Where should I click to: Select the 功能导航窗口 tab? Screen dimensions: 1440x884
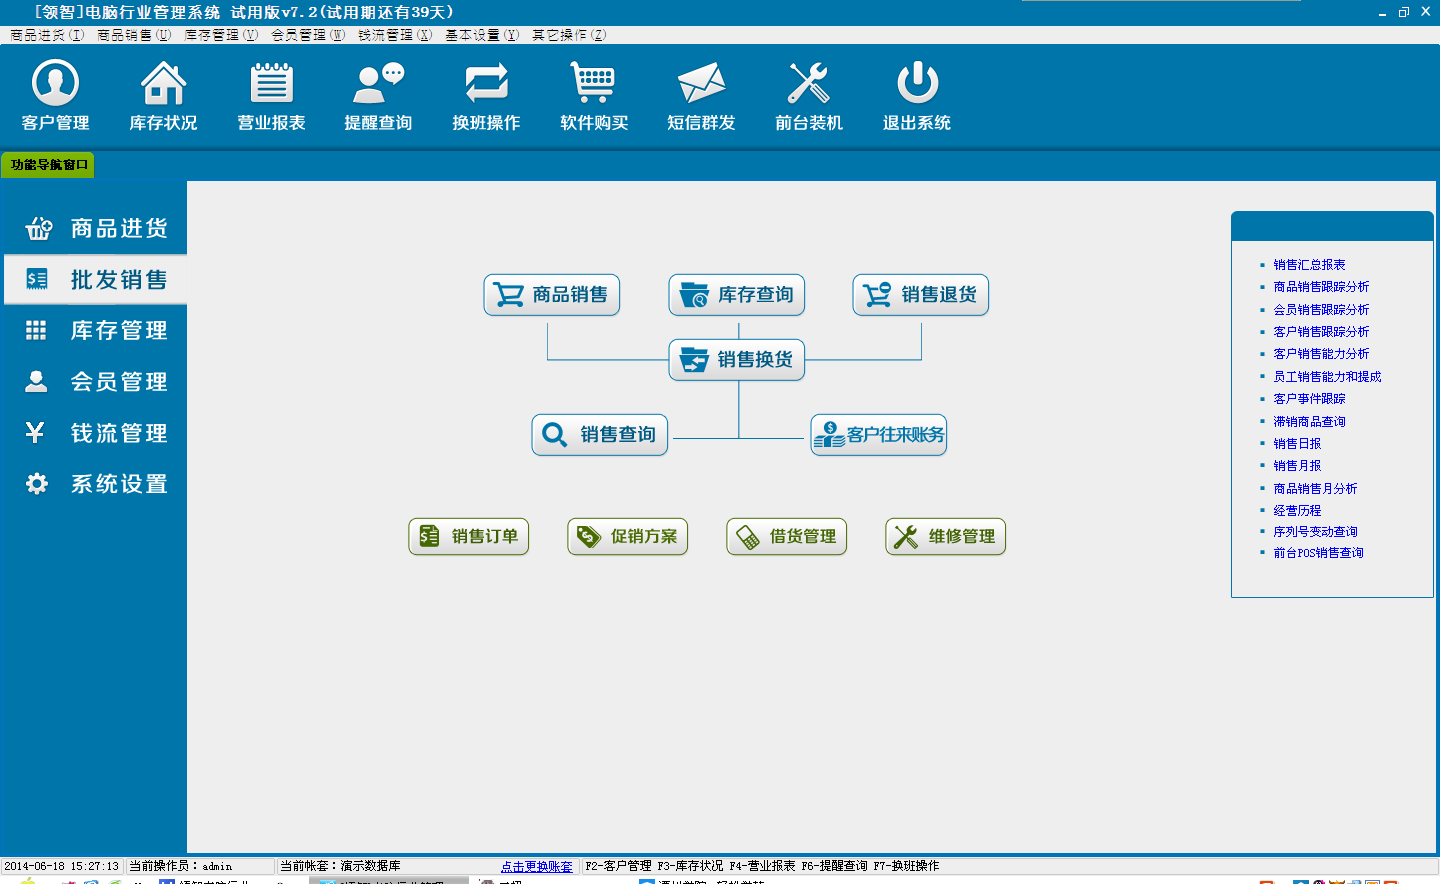[49, 165]
